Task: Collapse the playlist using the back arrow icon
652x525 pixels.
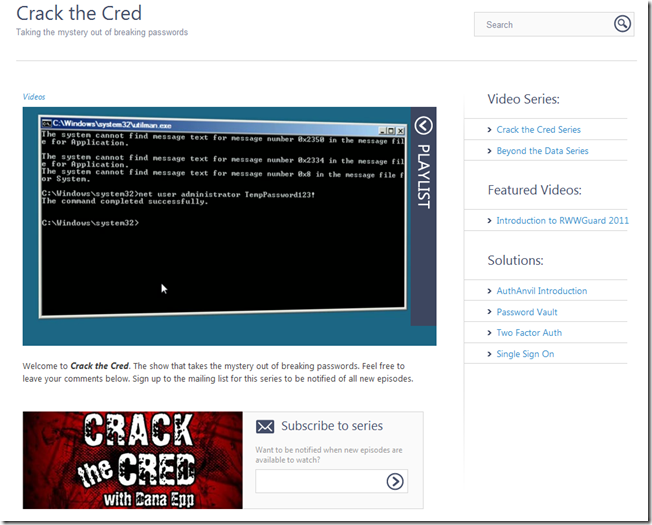Action: point(423,126)
